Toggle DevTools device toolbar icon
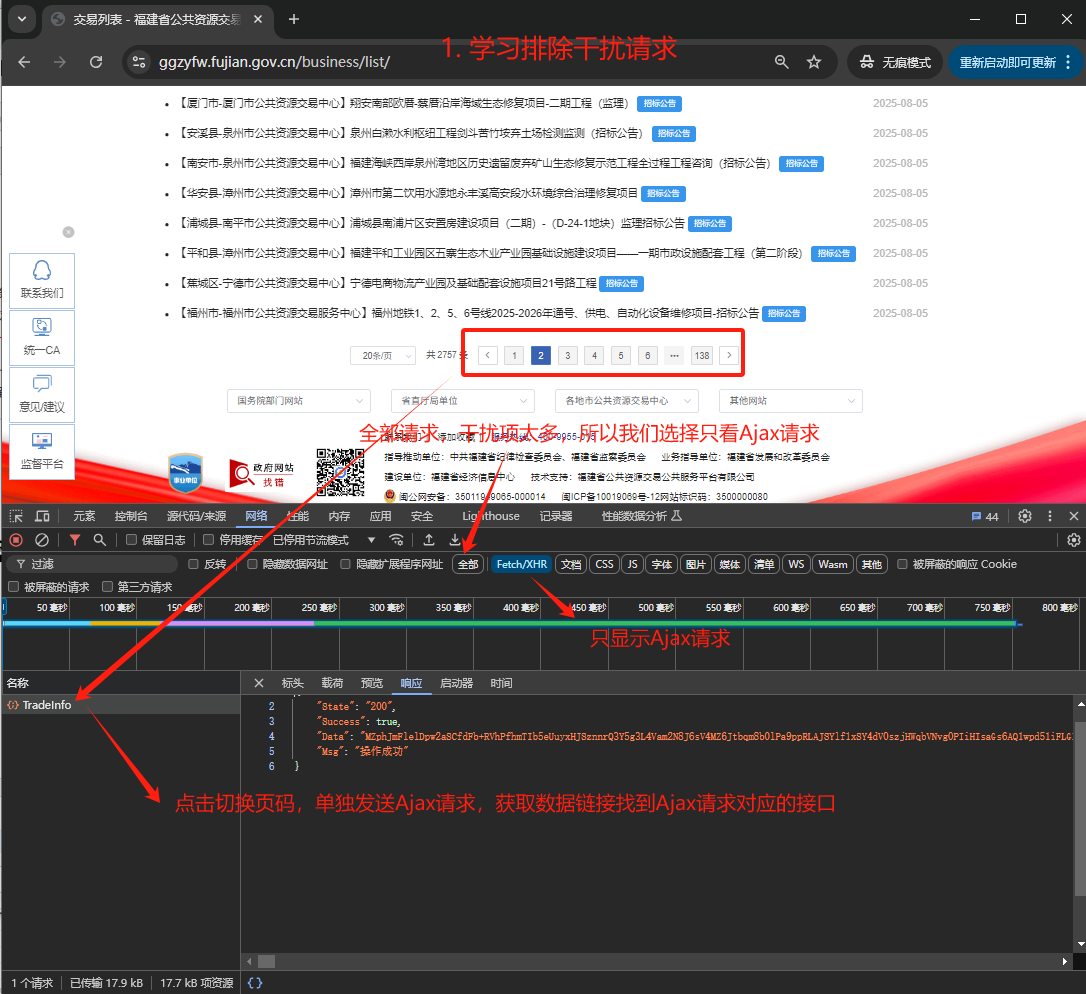Viewport: 1086px width, 994px height. click(42, 516)
